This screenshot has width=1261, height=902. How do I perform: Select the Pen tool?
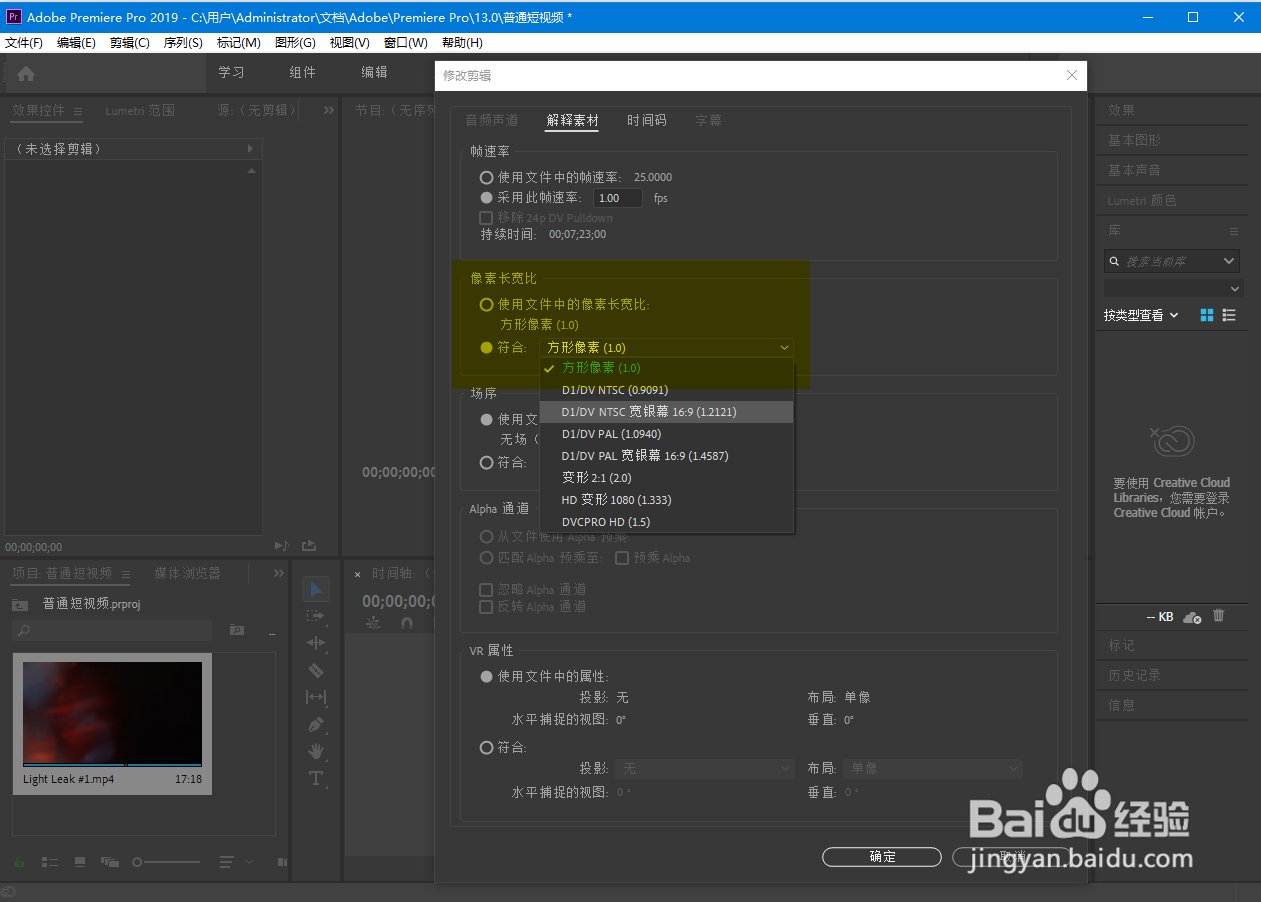(x=316, y=724)
